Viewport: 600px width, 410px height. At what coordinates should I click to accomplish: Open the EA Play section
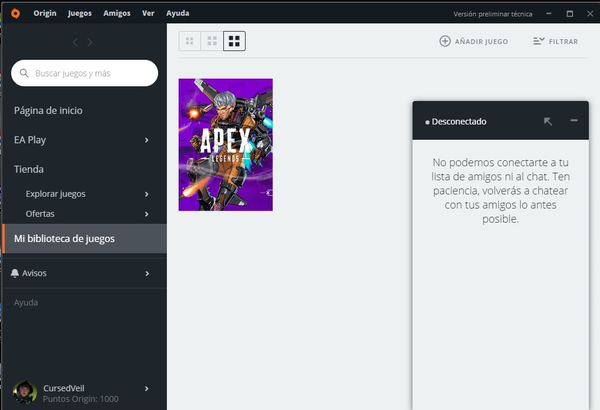coord(30,140)
